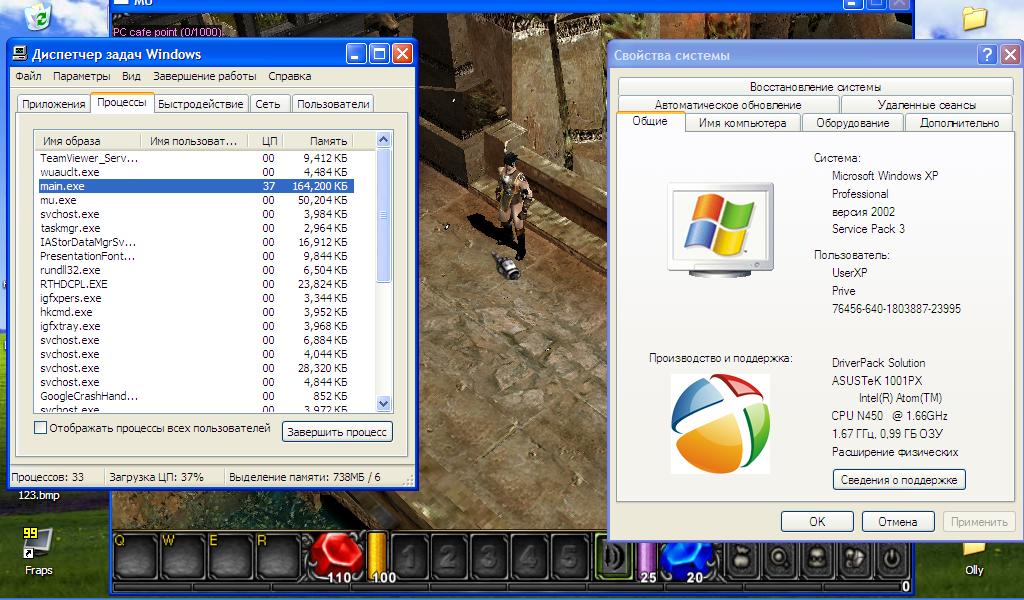Screen dimensions: 1024x600
Task: Select the main.exe process row
Action: [x=195, y=186]
